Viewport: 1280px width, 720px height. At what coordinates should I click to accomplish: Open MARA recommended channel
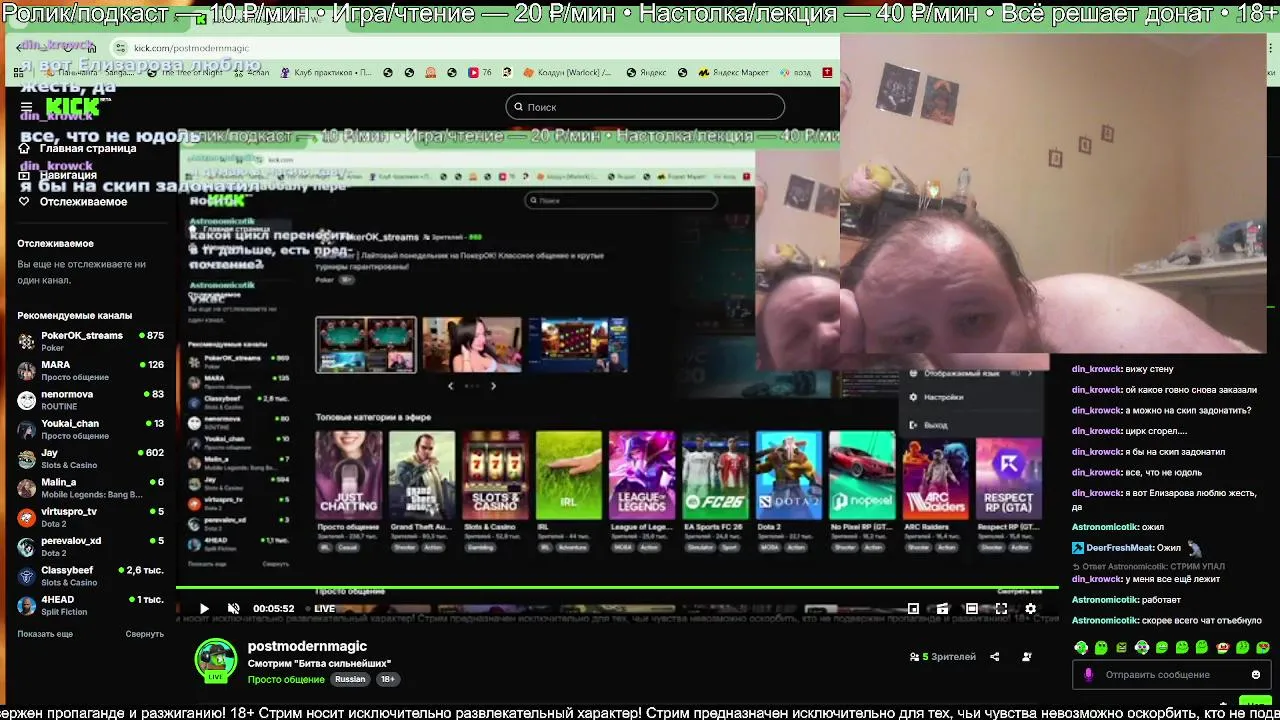click(90, 370)
